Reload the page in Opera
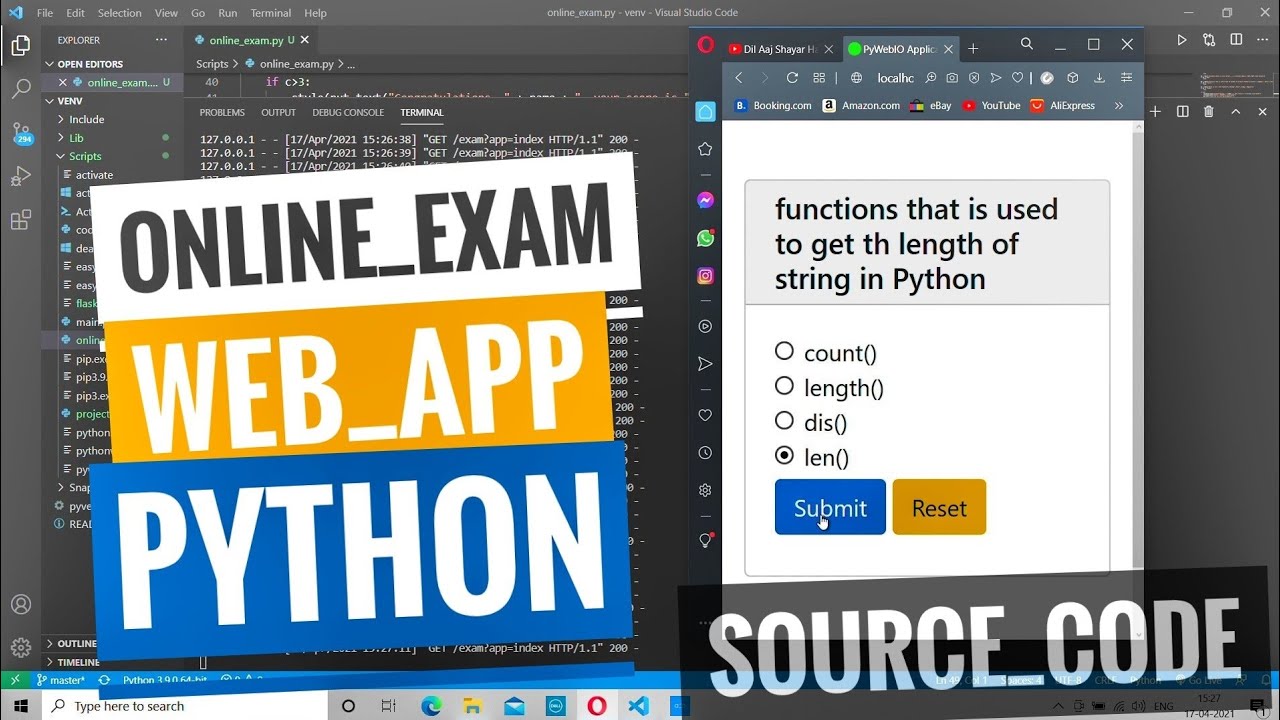Image resolution: width=1280 pixels, height=720 pixels. click(792, 78)
